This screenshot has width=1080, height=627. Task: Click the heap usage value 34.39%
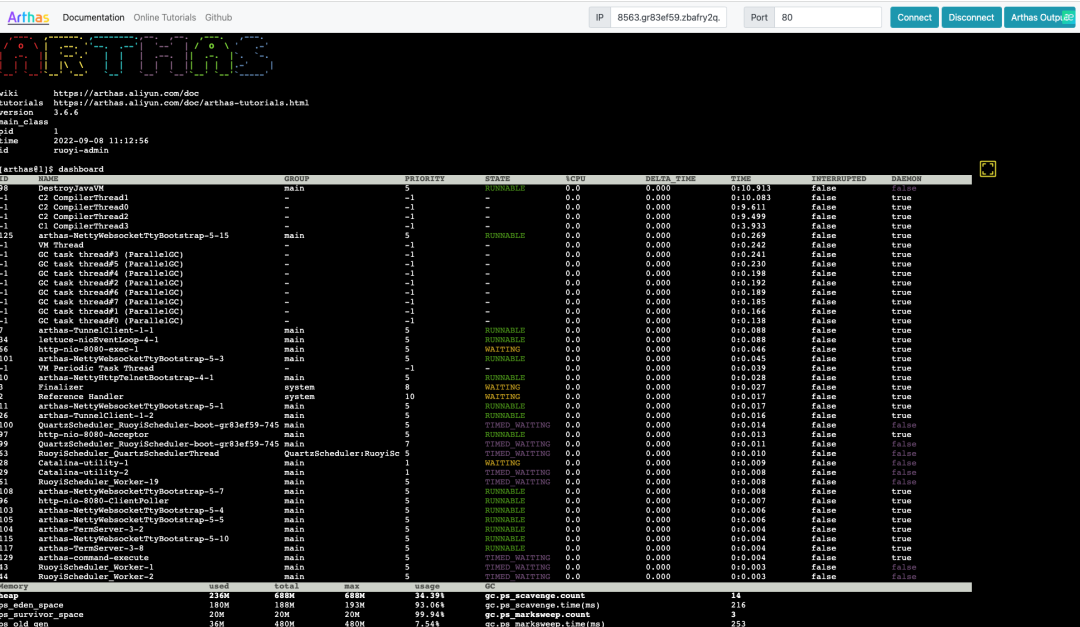point(430,596)
